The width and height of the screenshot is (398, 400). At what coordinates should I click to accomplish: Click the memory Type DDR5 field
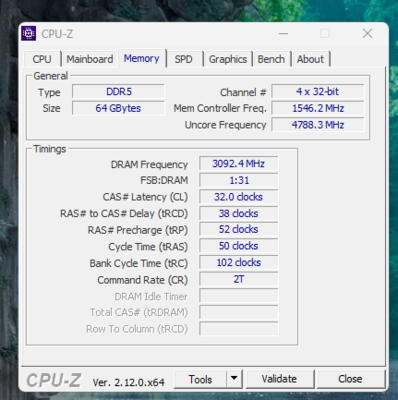118,91
